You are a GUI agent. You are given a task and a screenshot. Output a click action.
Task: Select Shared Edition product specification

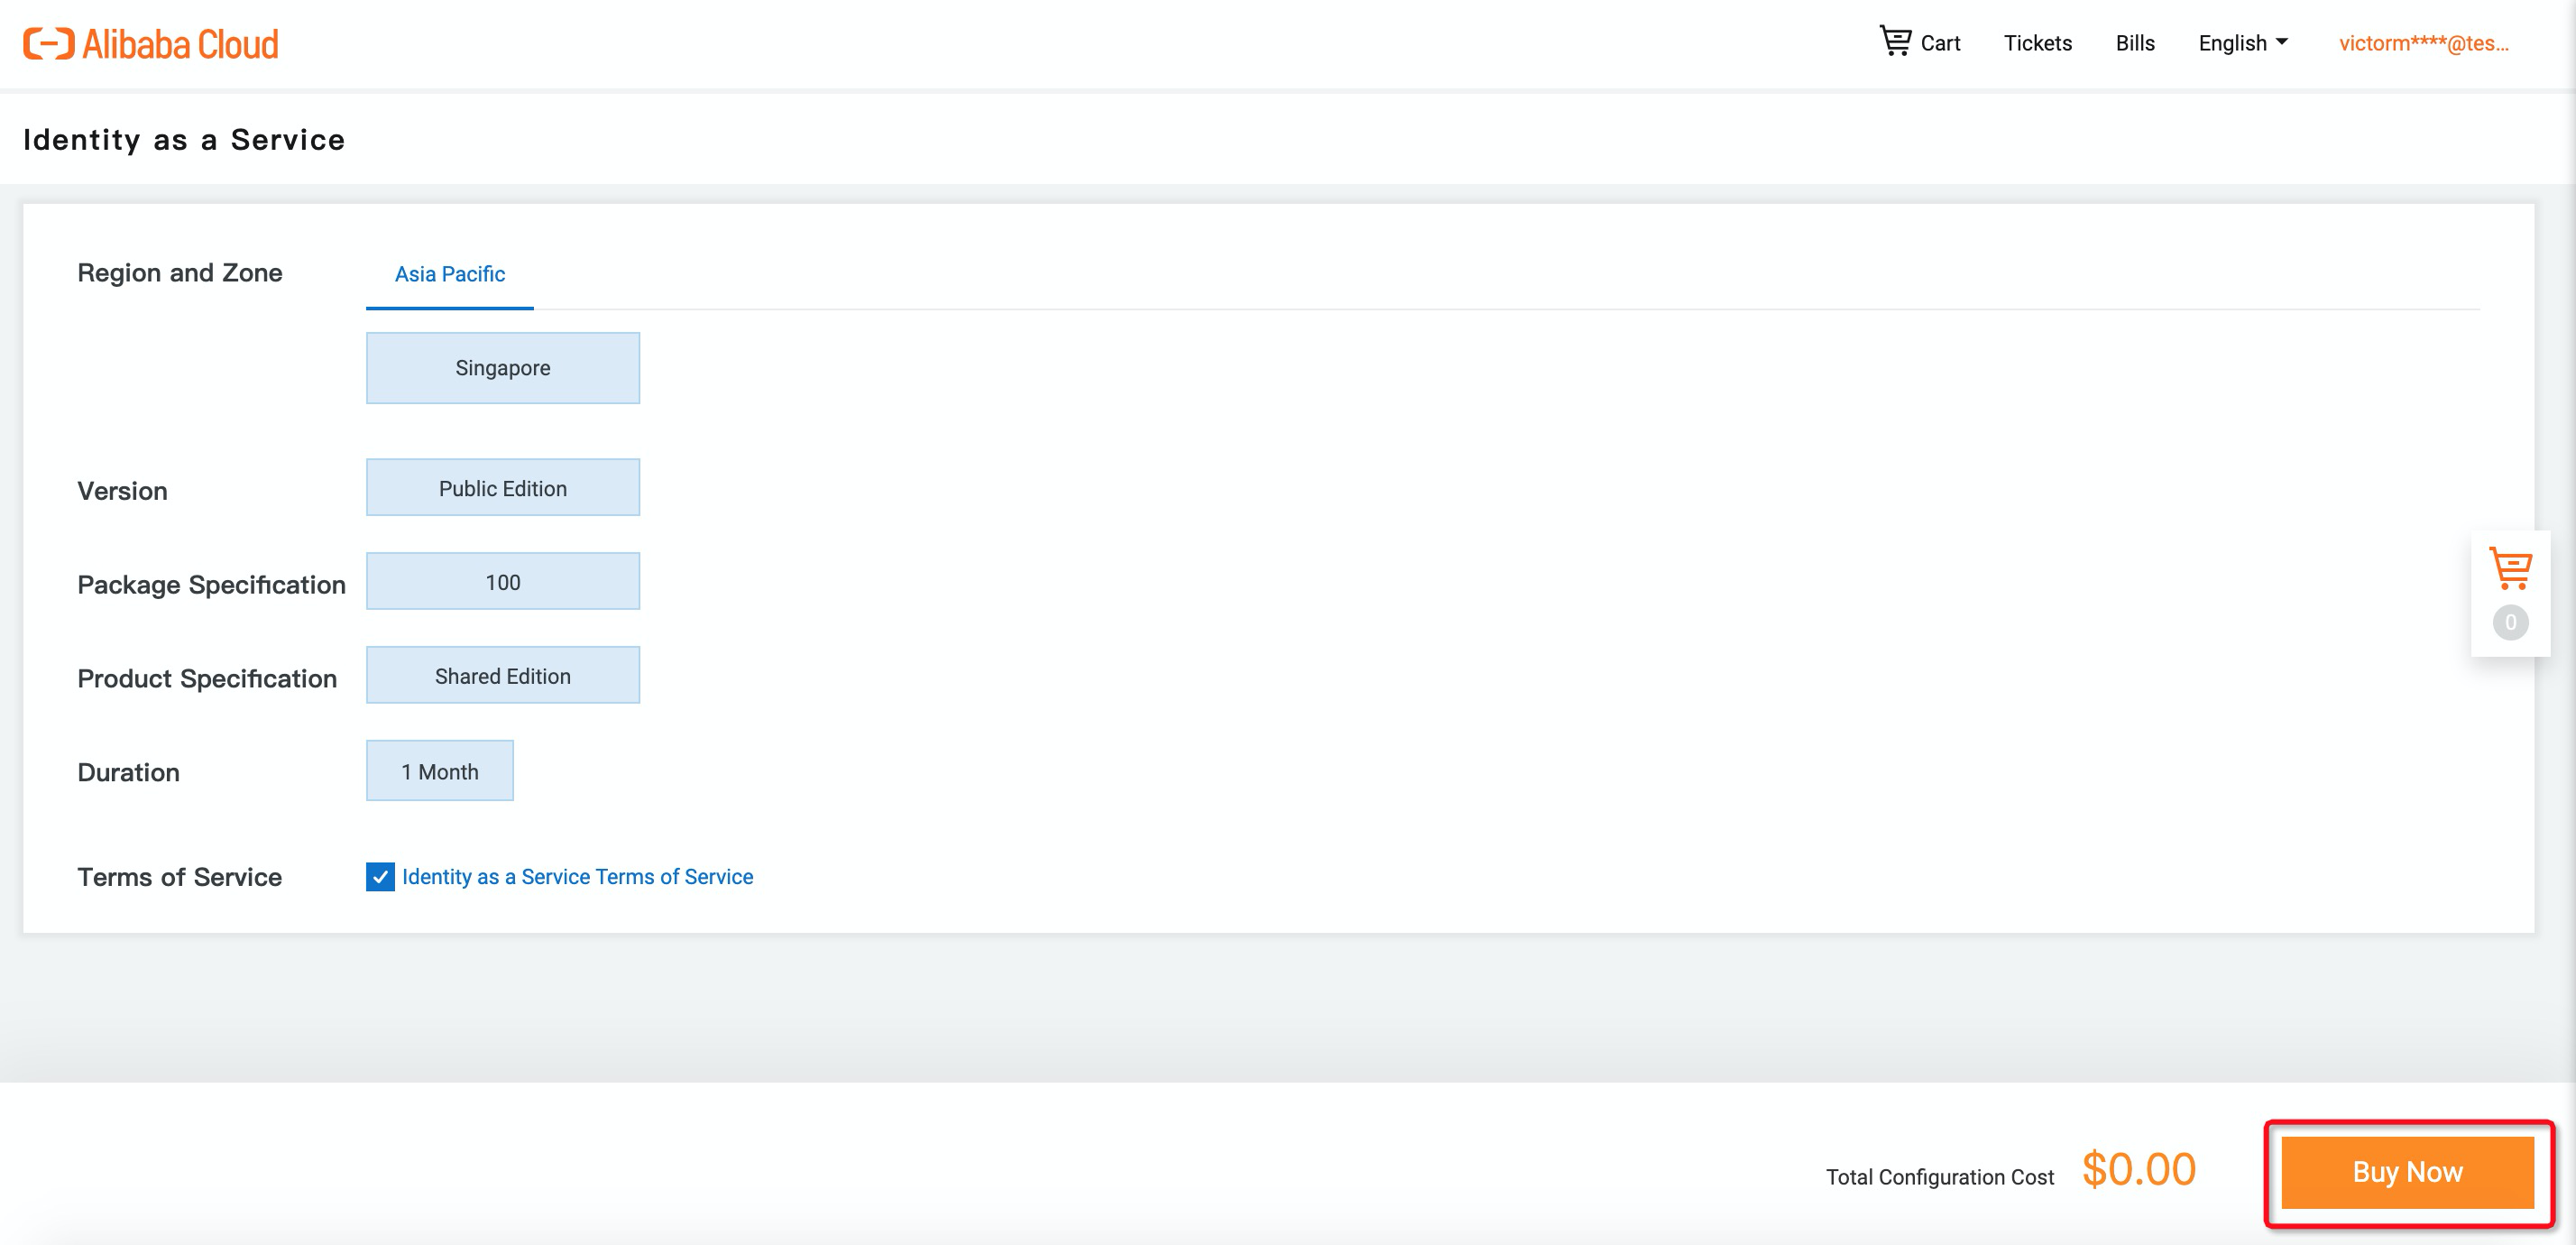pyautogui.click(x=503, y=676)
